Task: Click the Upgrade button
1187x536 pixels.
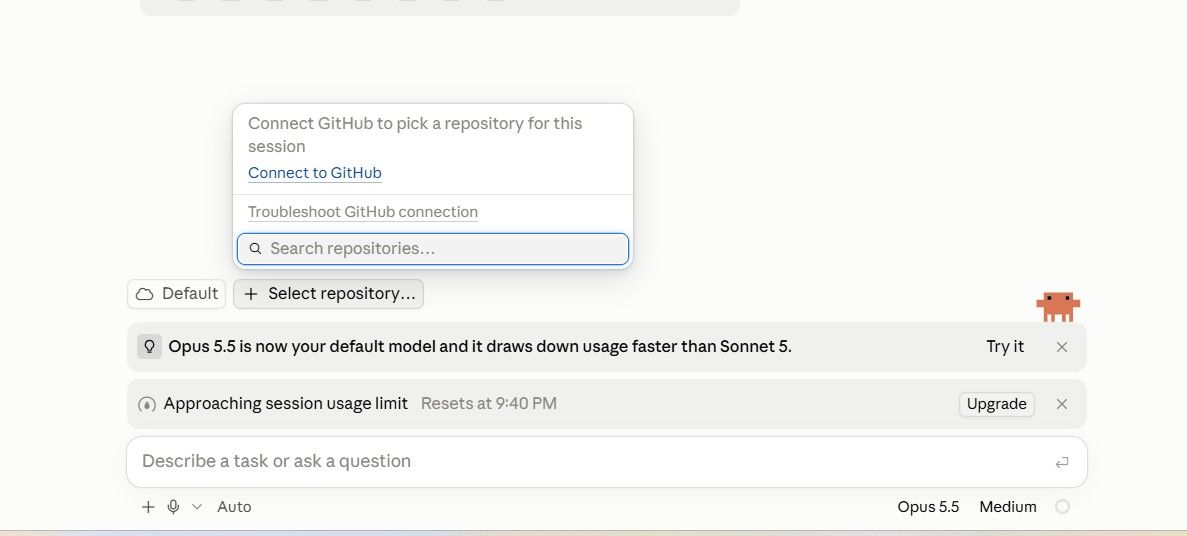Action: 996,404
